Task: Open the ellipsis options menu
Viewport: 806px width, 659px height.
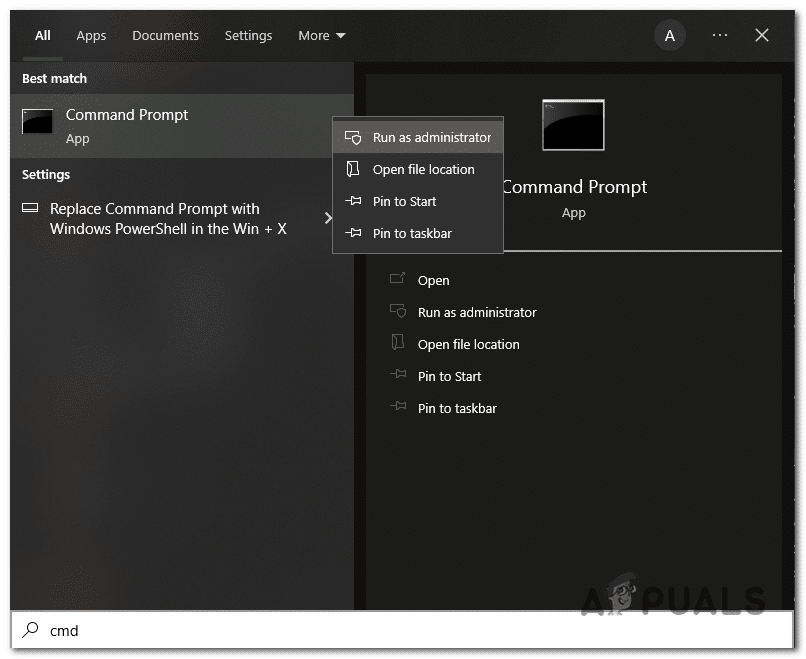Action: click(x=719, y=35)
